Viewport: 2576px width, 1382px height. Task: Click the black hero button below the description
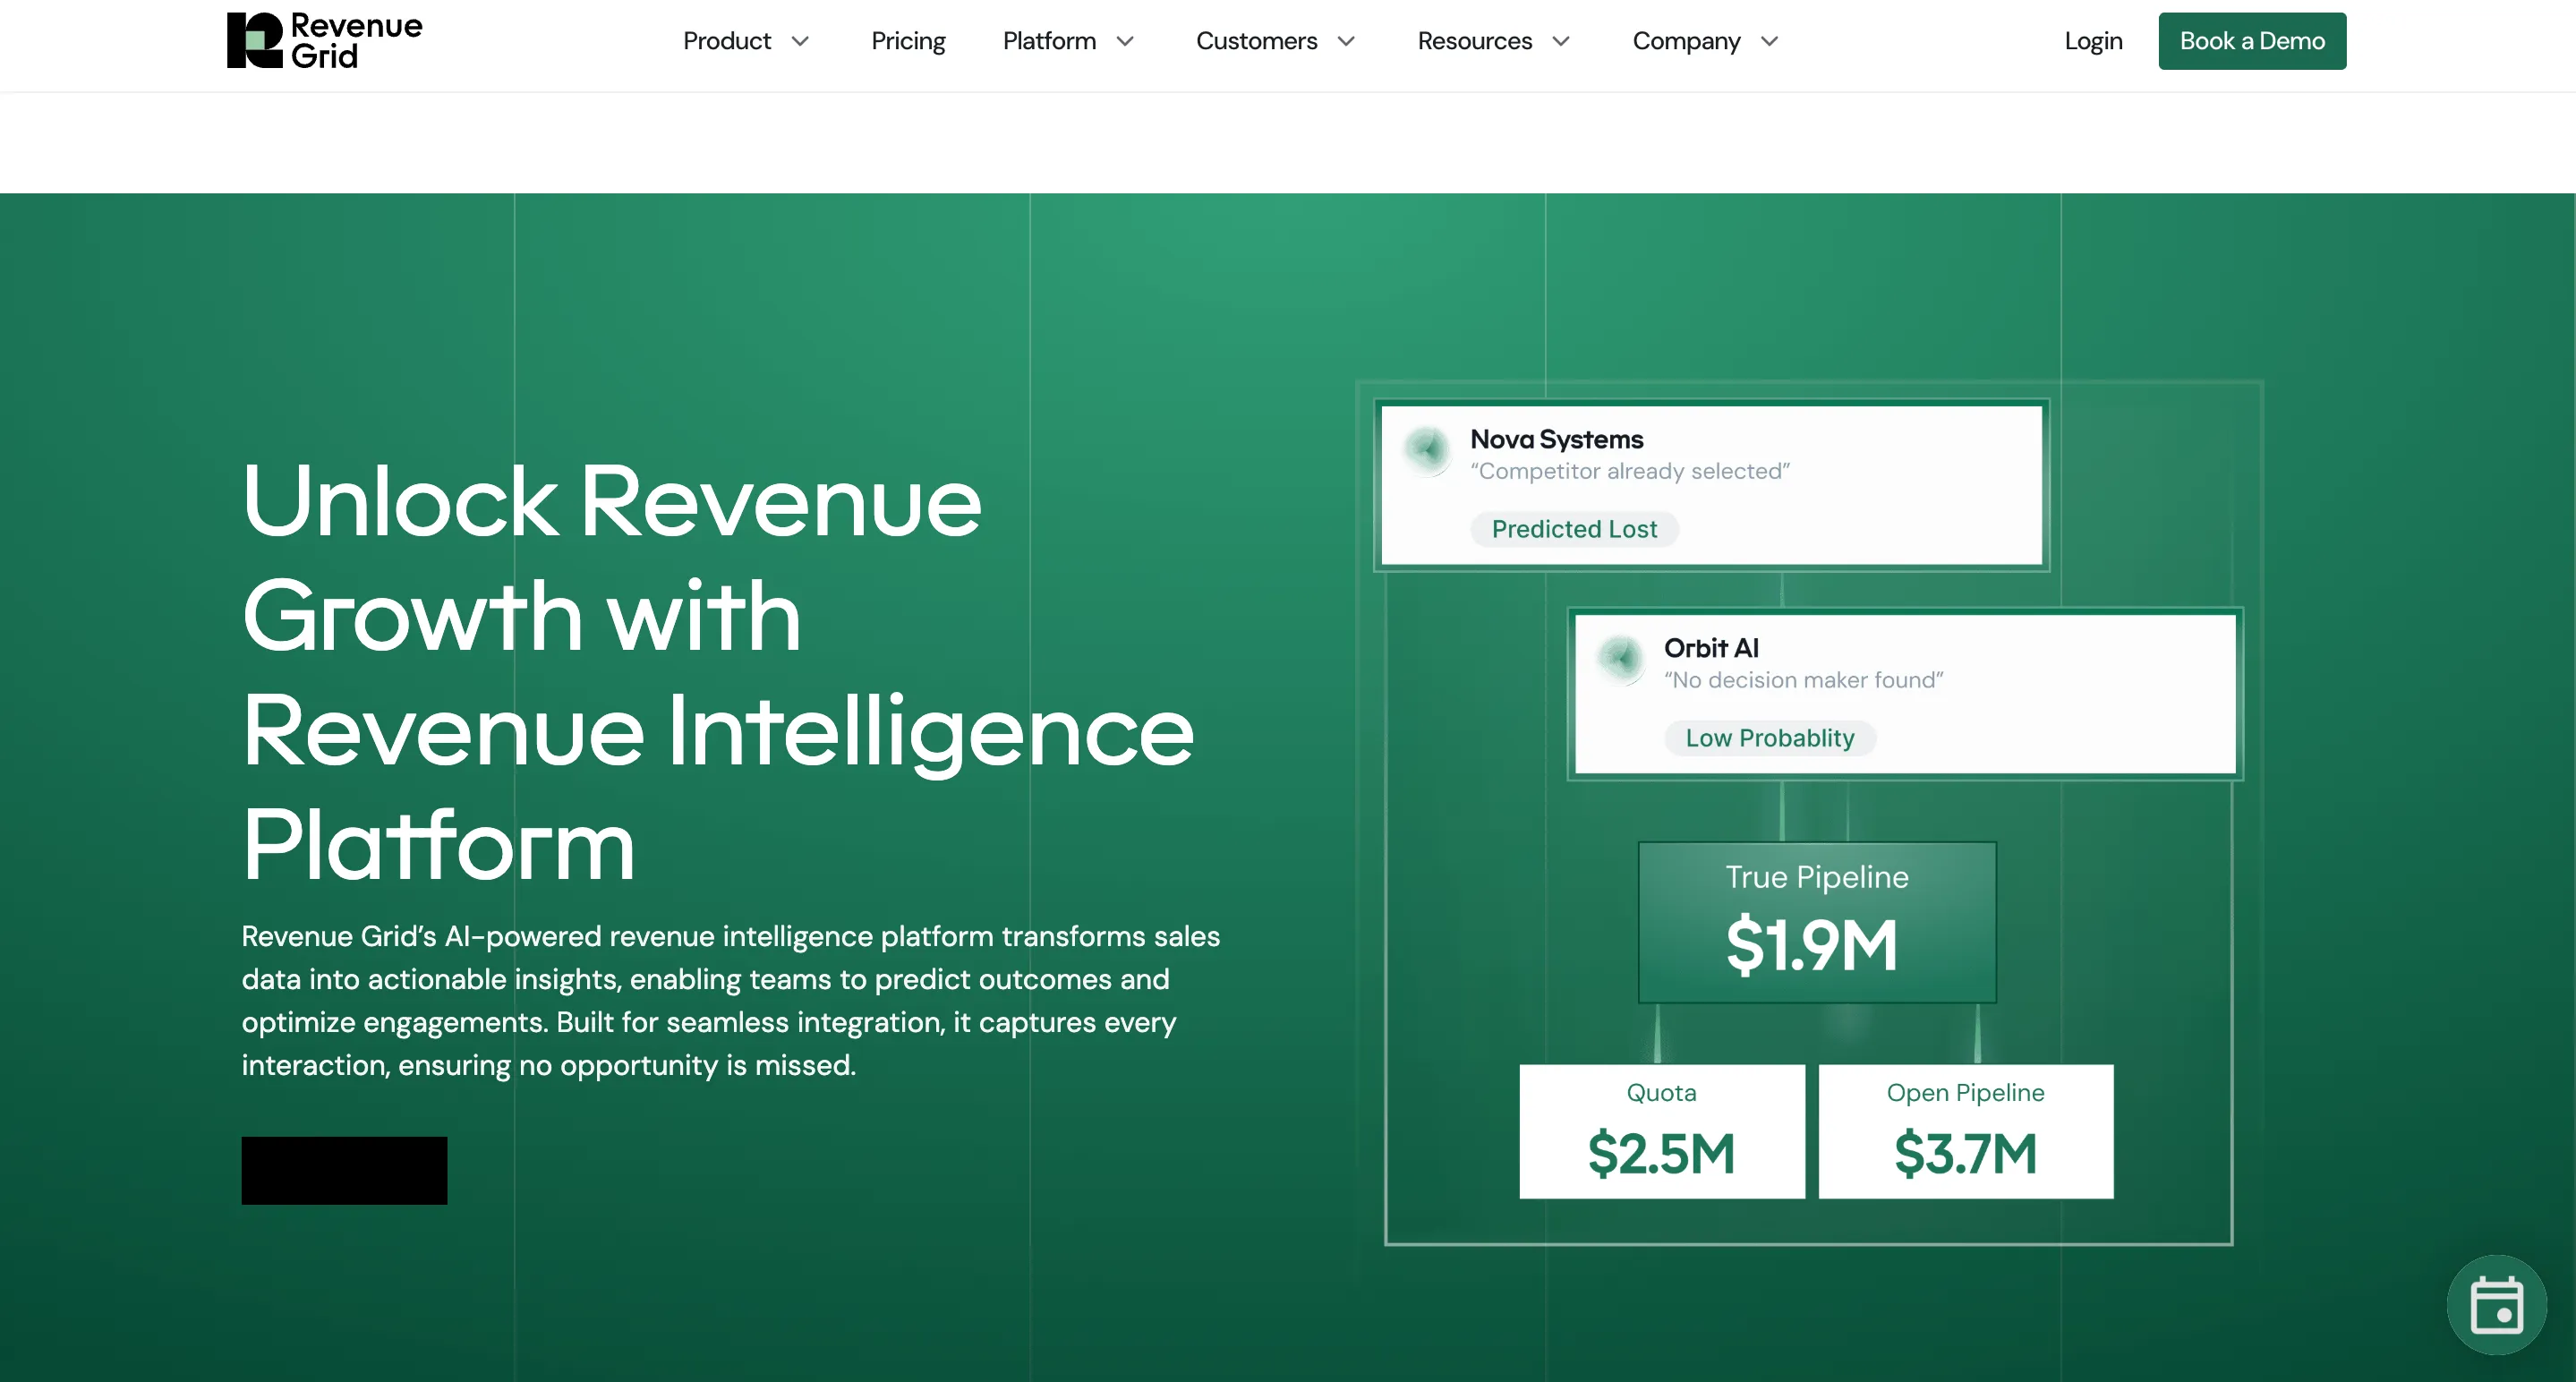click(344, 1170)
